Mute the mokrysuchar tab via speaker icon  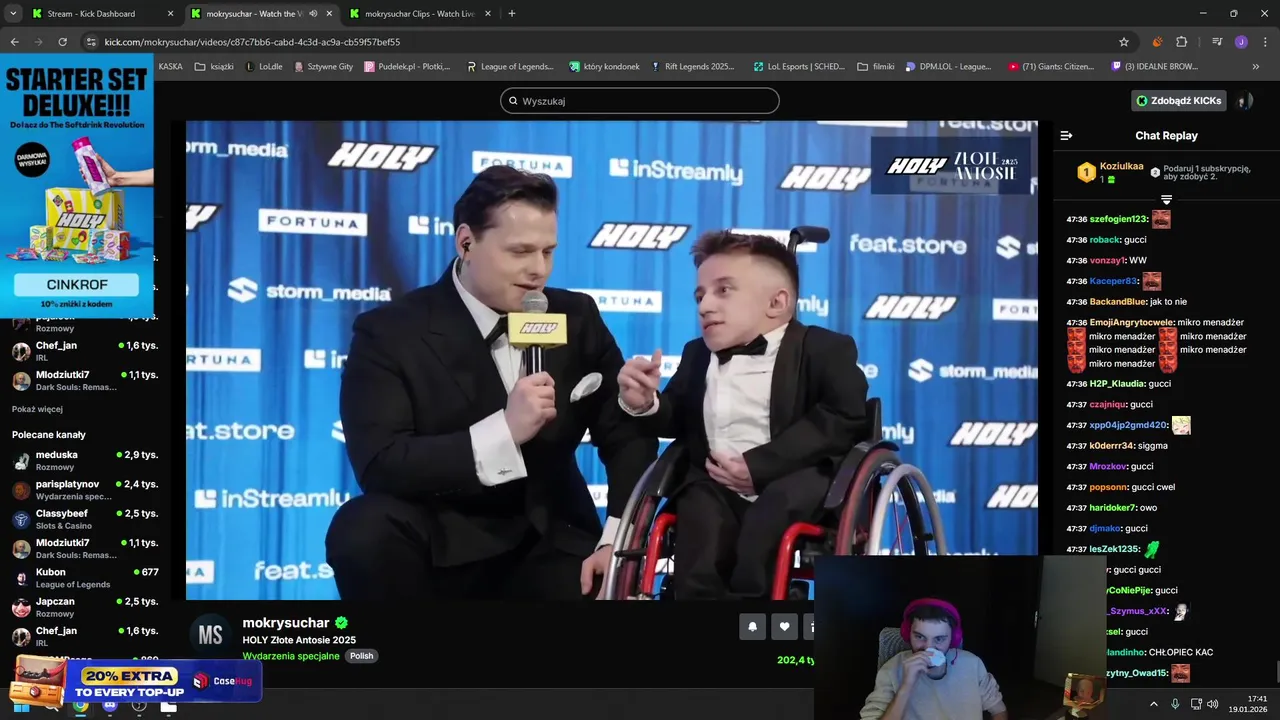313,14
